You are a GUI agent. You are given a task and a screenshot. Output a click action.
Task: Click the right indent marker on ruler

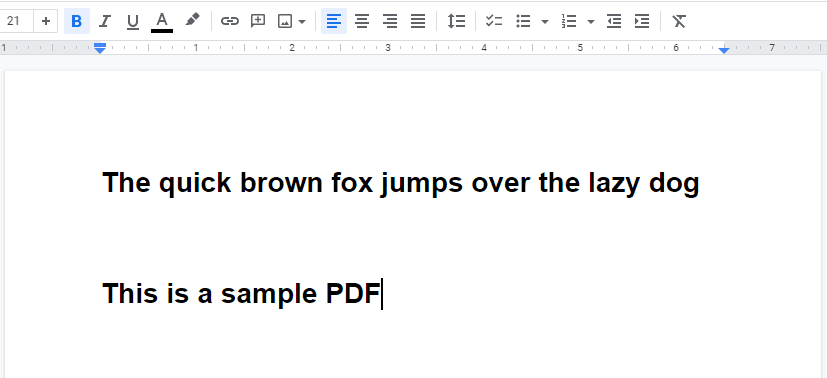tap(724, 50)
